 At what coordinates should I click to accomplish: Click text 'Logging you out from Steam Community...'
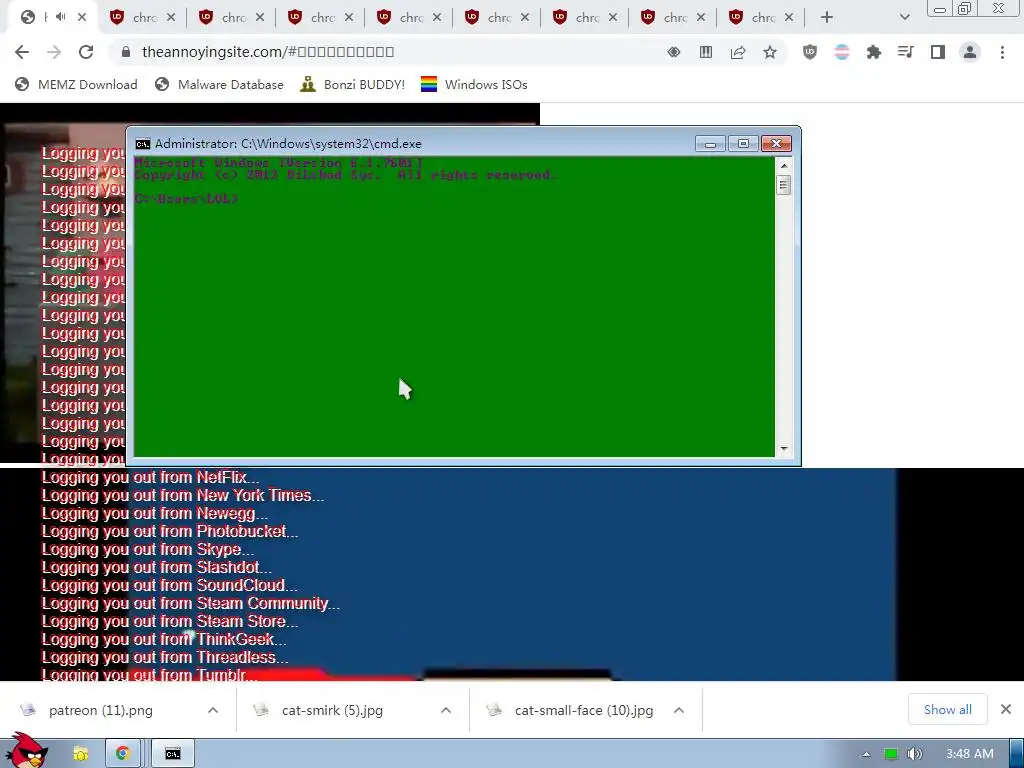point(191,603)
